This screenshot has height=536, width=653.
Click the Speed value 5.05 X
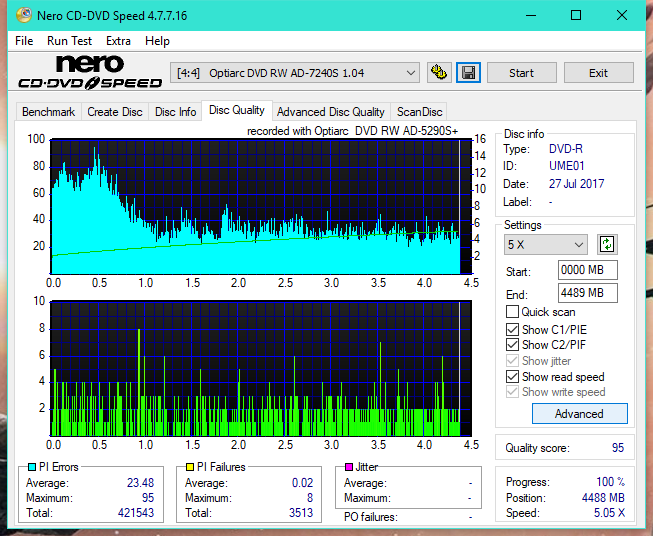point(609,513)
